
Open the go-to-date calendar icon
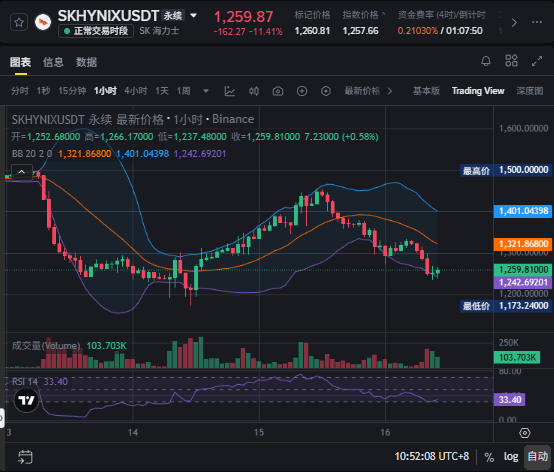[25, 457]
